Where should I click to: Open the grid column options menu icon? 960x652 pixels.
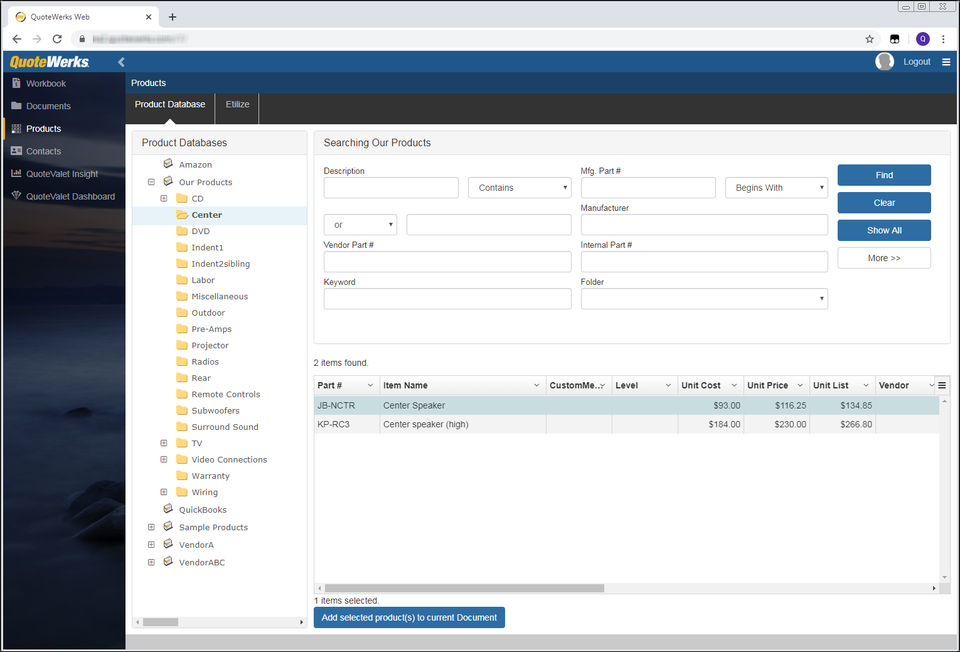942,385
